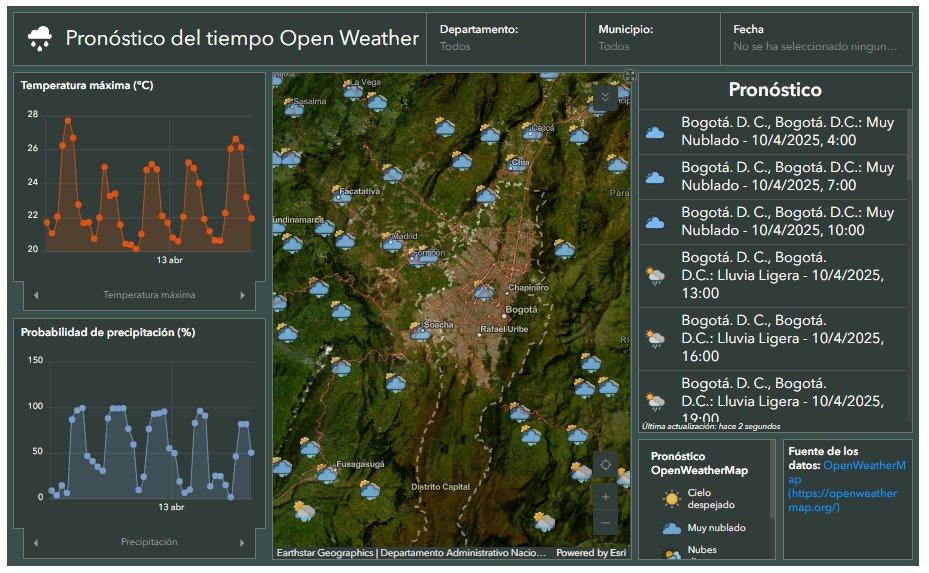Click the weather icon at Facatativá
Image resolution: width=929 pixels, height=573 pixels.
tap(341, 194)
